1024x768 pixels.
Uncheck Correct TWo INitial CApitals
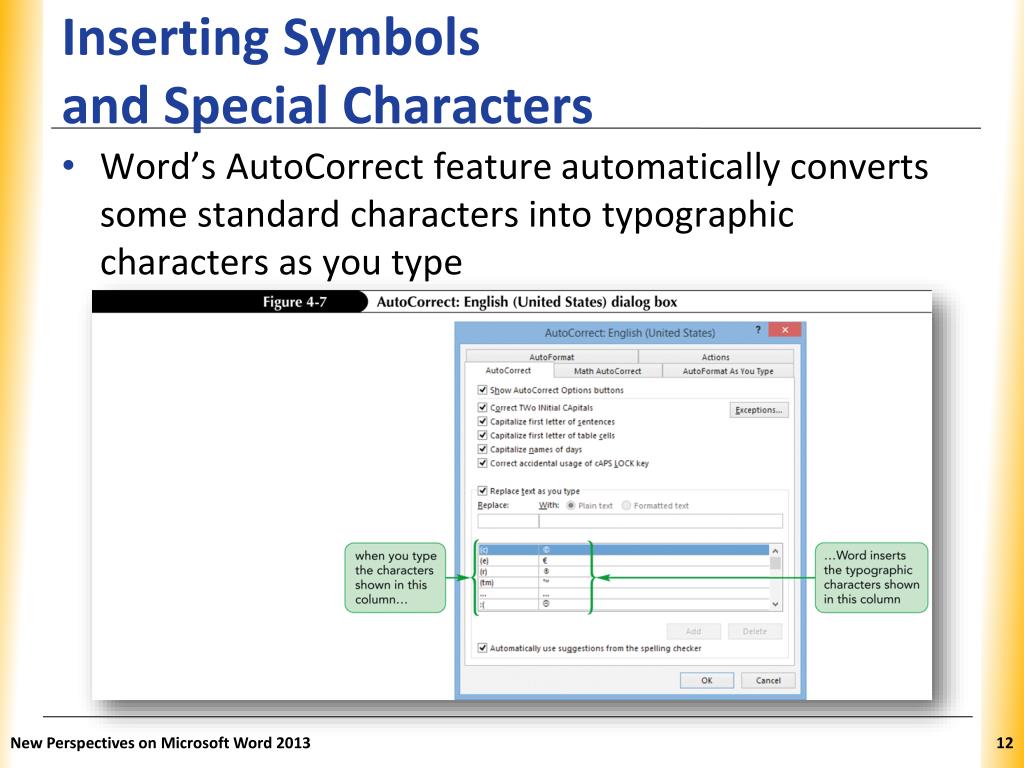click(x=483, y=408)
